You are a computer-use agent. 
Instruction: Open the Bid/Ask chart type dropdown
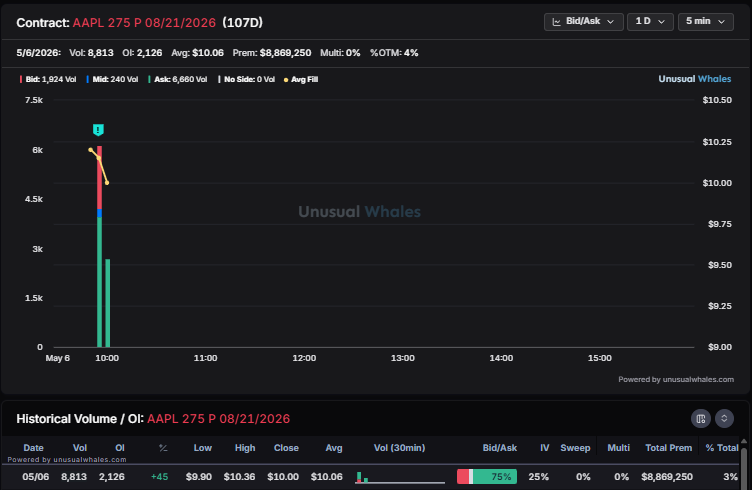(583, 22)
